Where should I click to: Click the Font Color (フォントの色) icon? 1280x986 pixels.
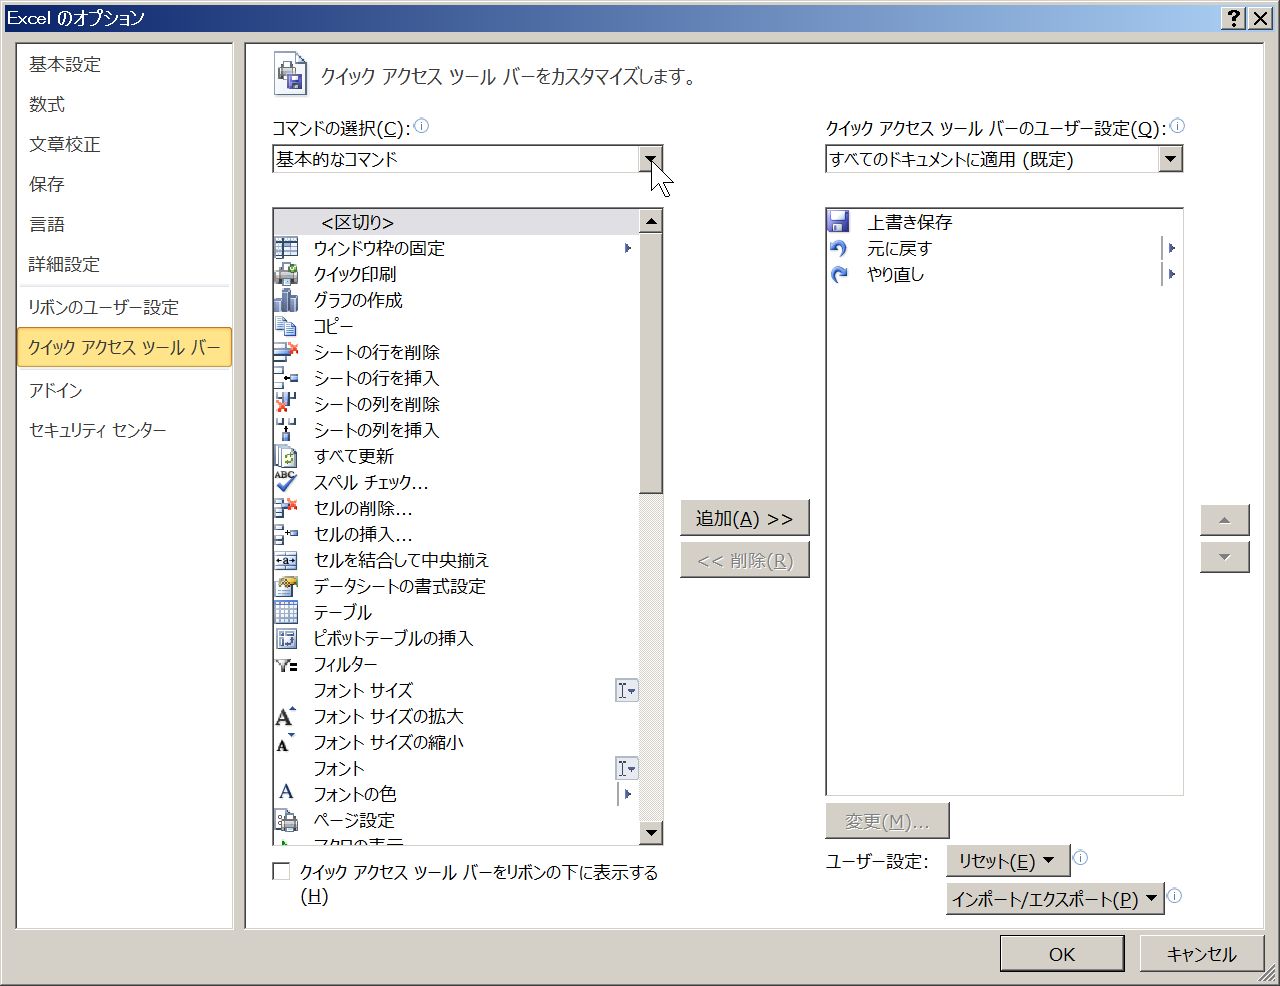point(286,794)
